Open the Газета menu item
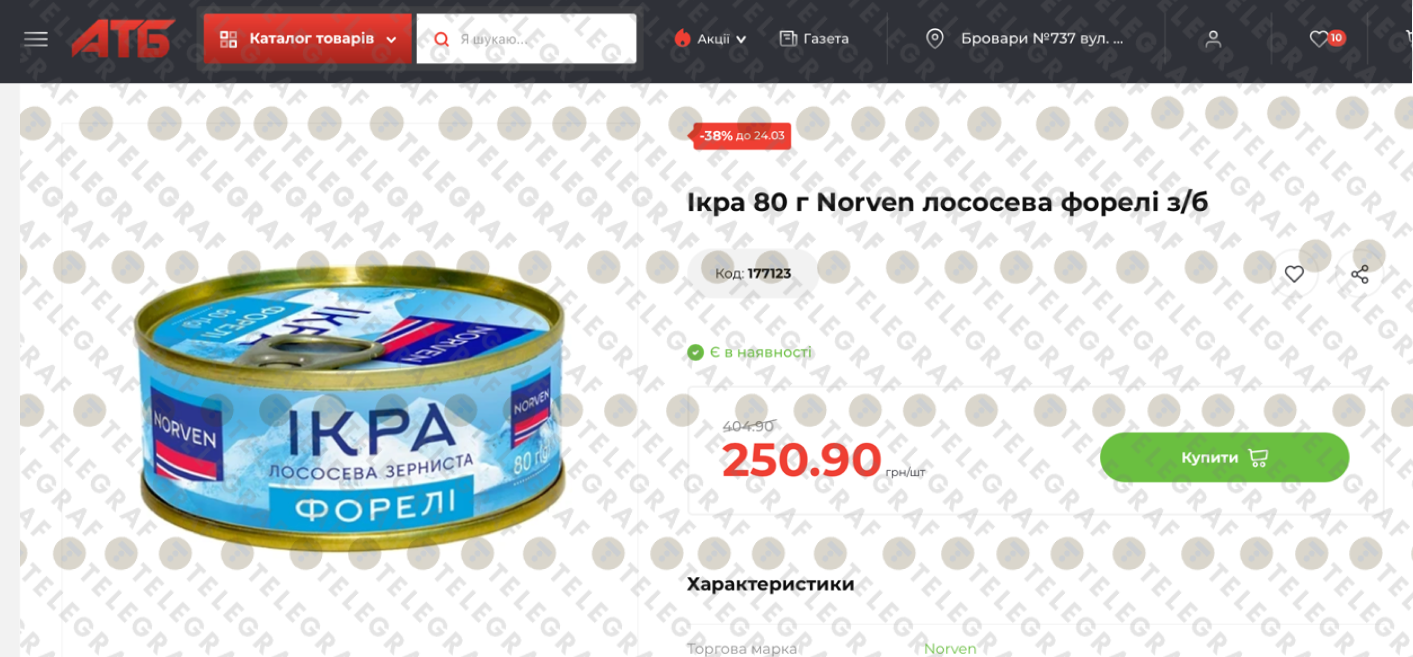 click(x=814, y=39)
